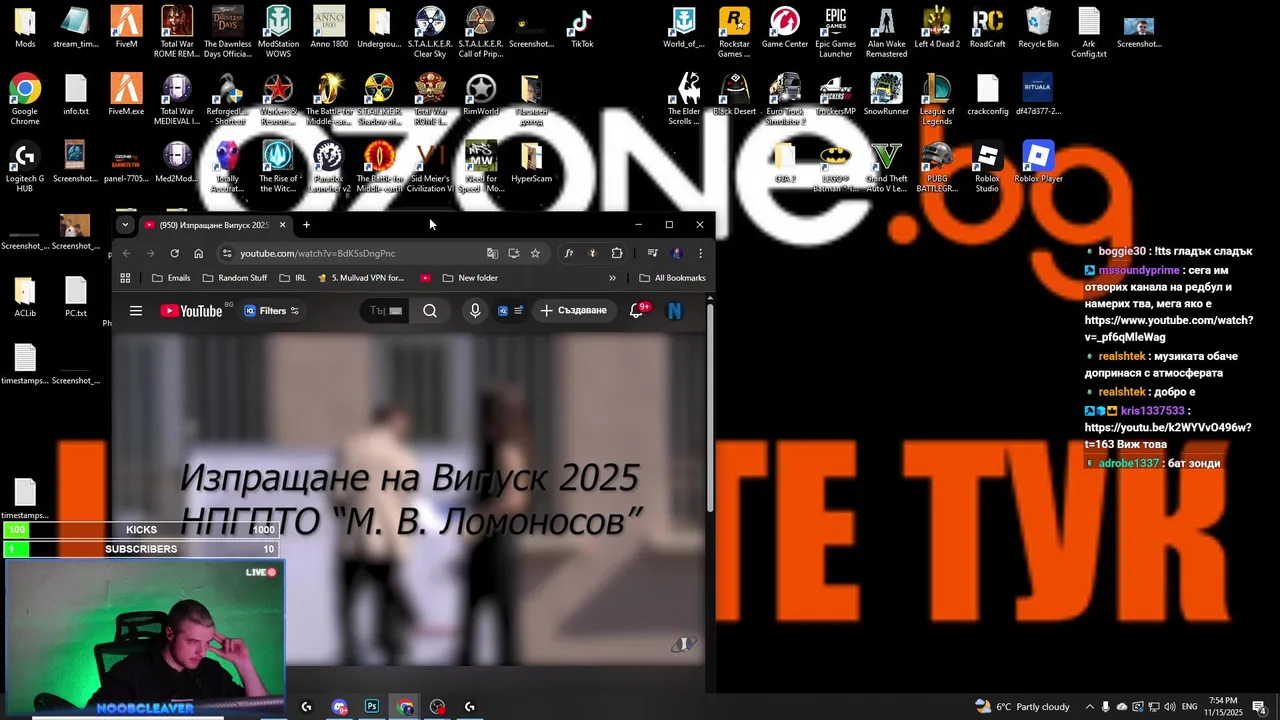Open YouTube notifications bell
The width and height of the screenshot is (1280, 720).
636,311
